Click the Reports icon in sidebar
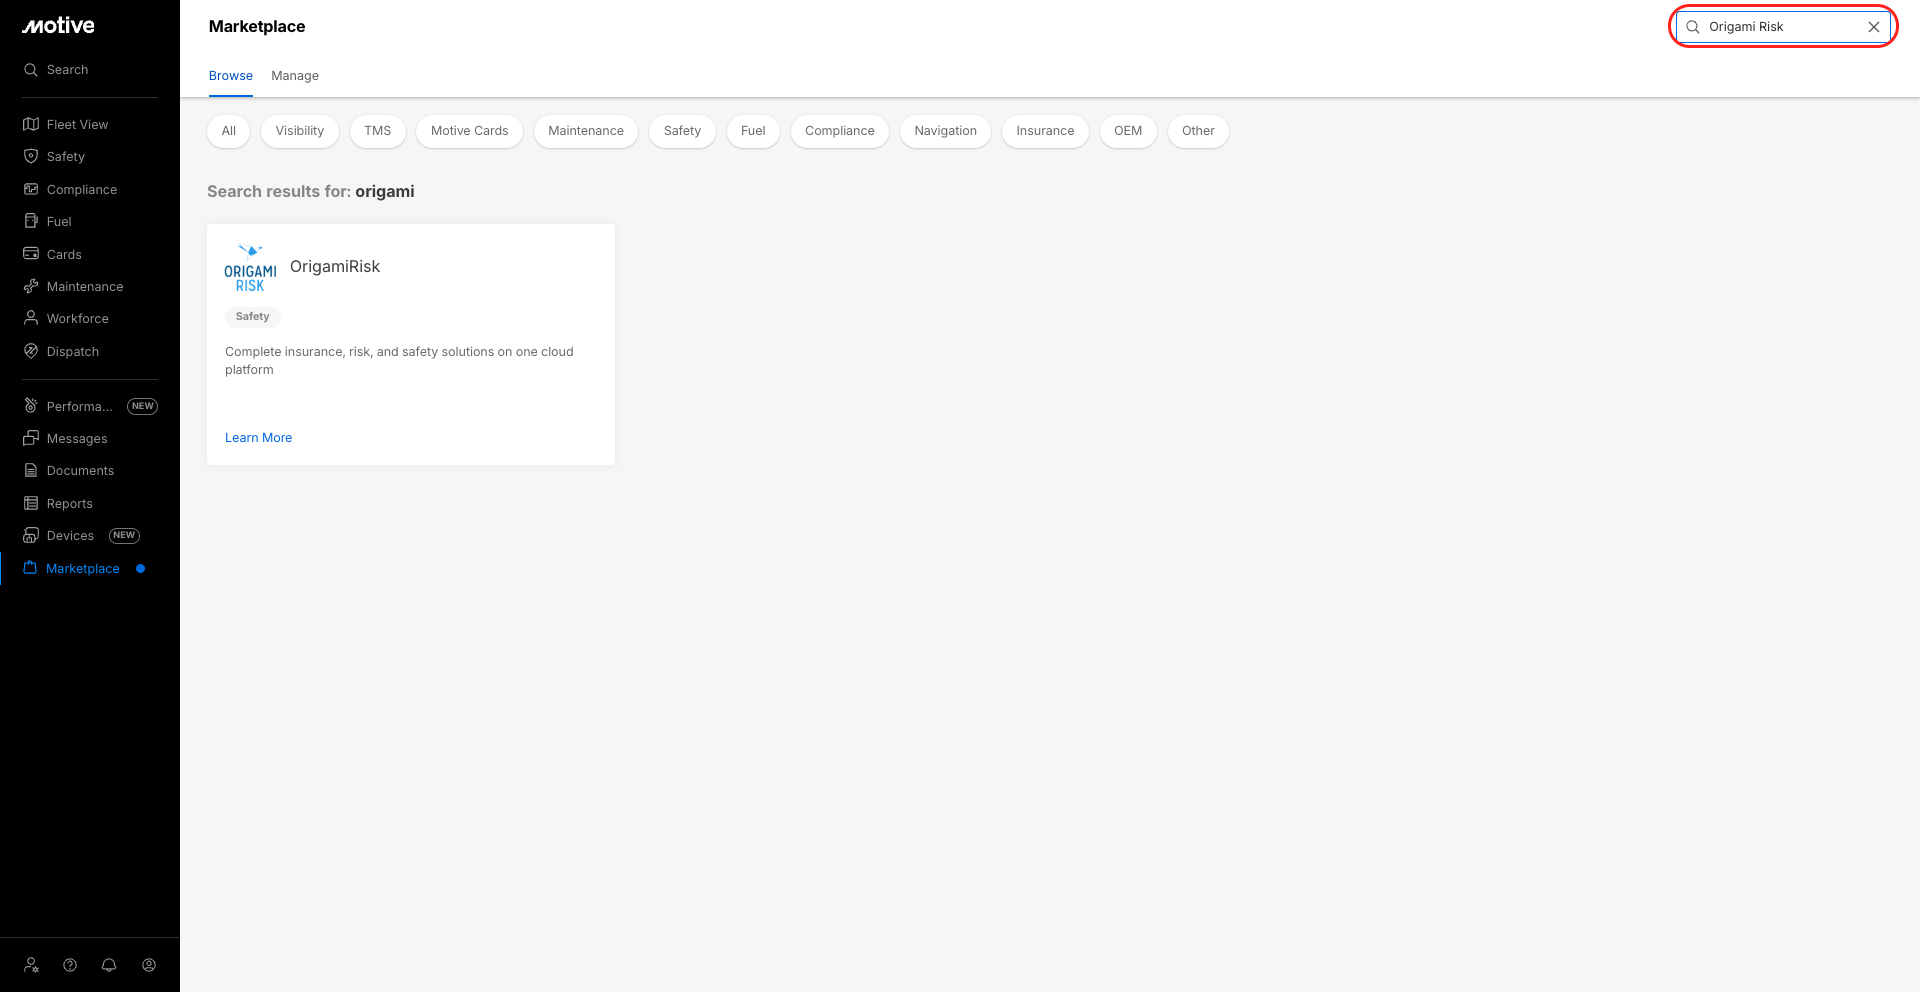1920x992 pixels. (31, 503)
